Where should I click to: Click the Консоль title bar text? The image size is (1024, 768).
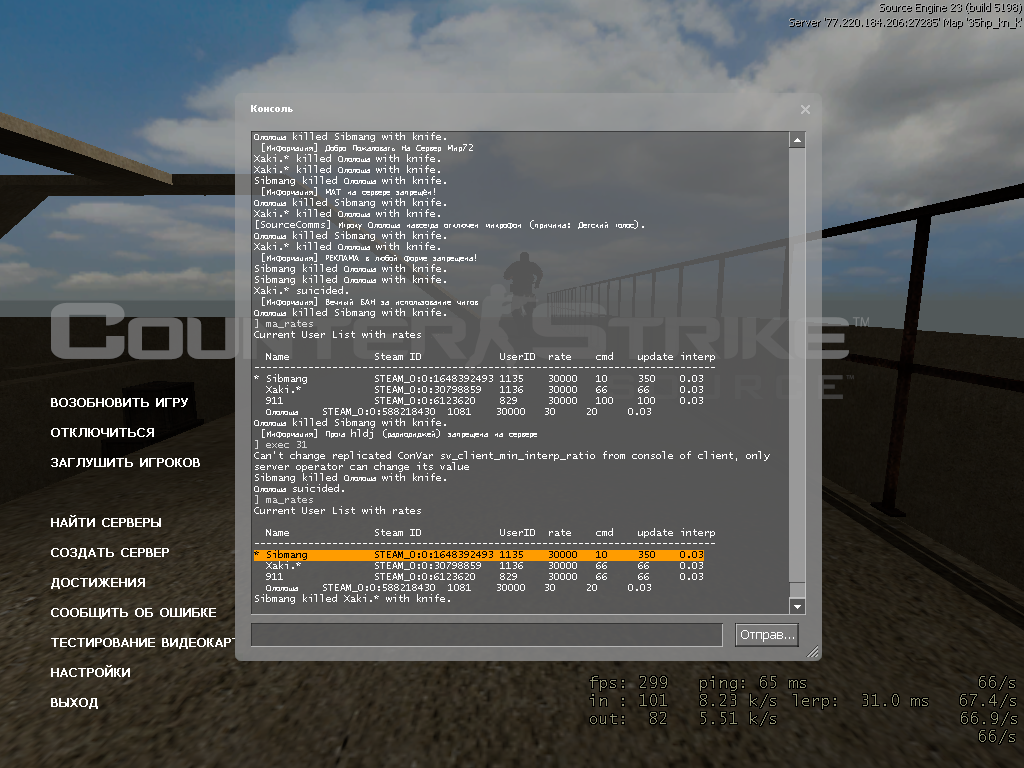point(272,108)
